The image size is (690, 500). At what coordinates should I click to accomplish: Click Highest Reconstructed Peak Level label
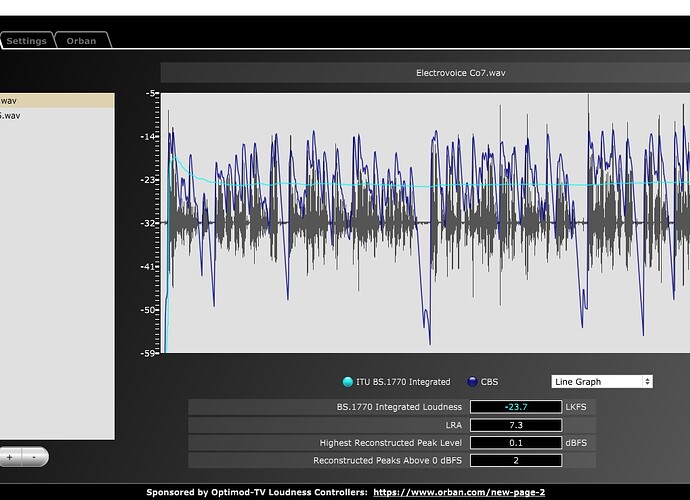tap(391, 443)
